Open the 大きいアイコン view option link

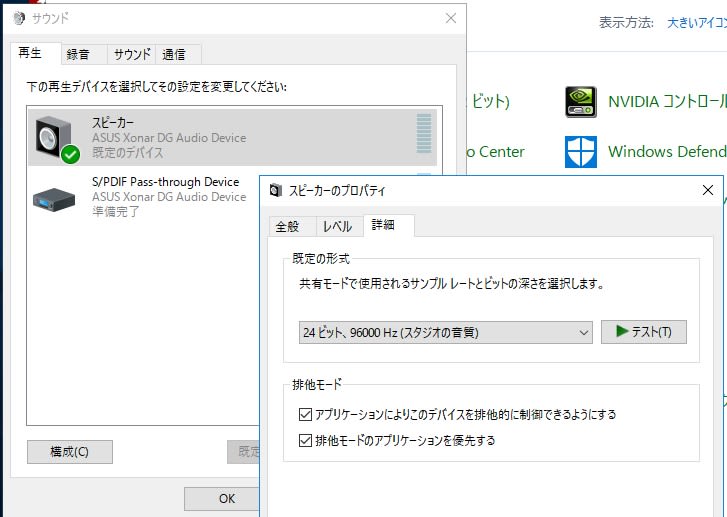(697, 22)
